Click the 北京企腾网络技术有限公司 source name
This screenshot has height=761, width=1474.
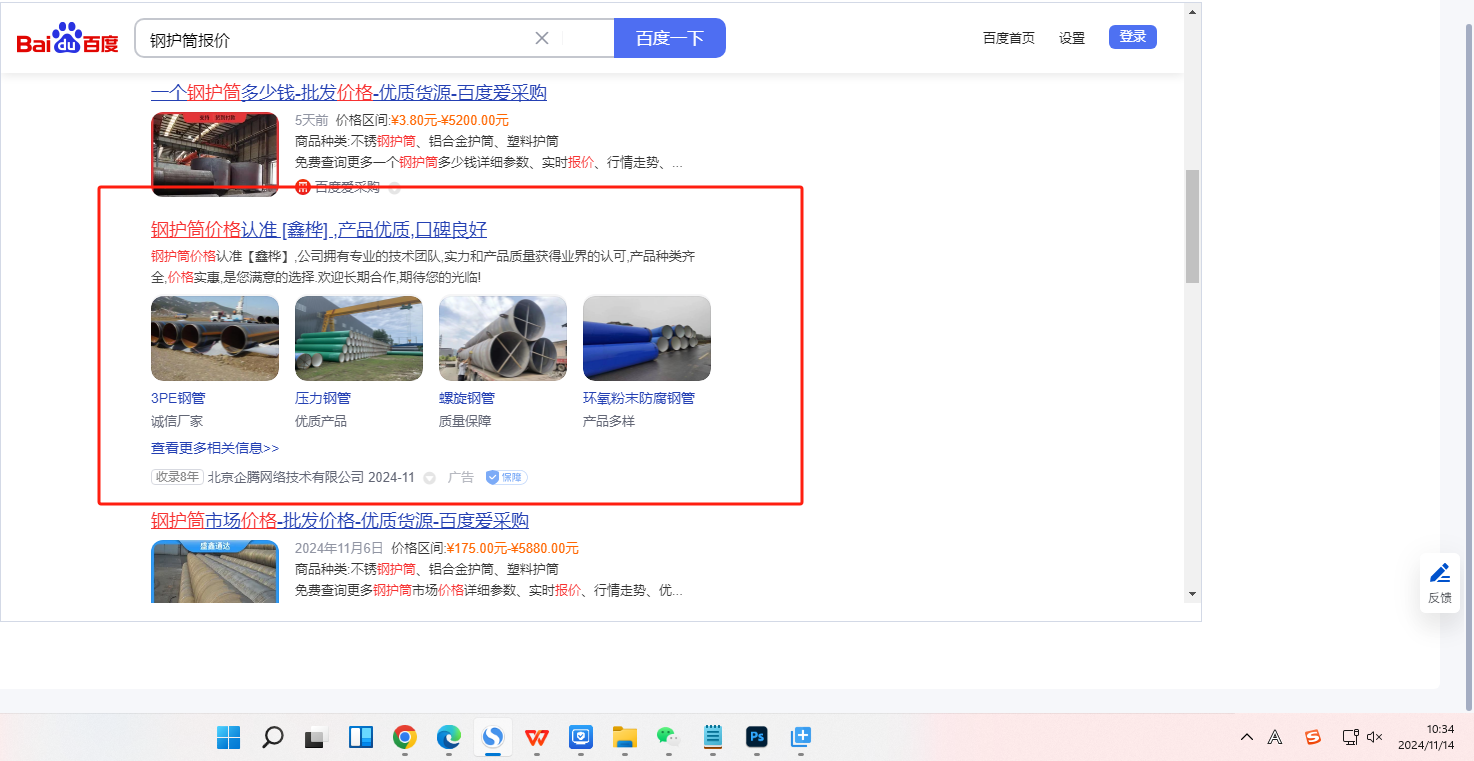click(286, 477)
